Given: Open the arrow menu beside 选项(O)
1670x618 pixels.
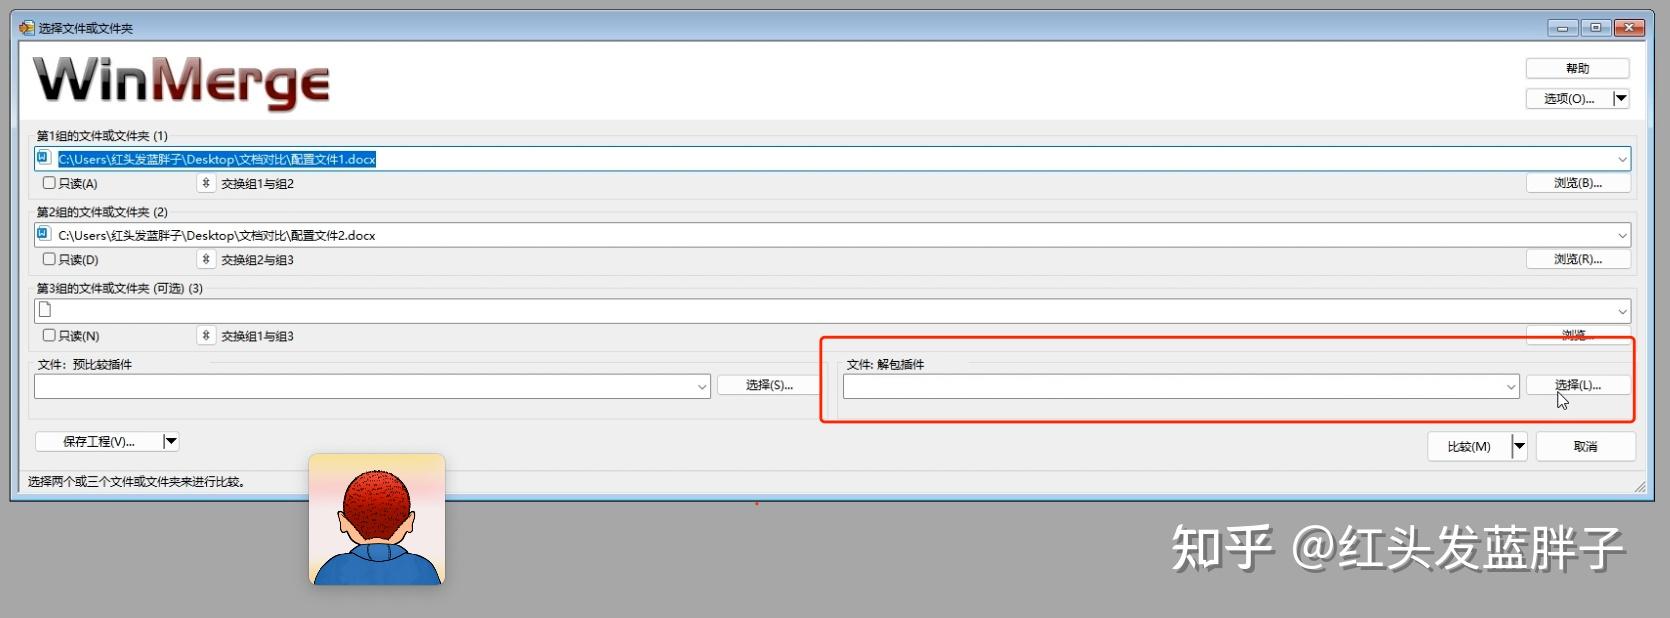Looking at the screenshot, I should pyautogui.click(x=1621, y=98).
